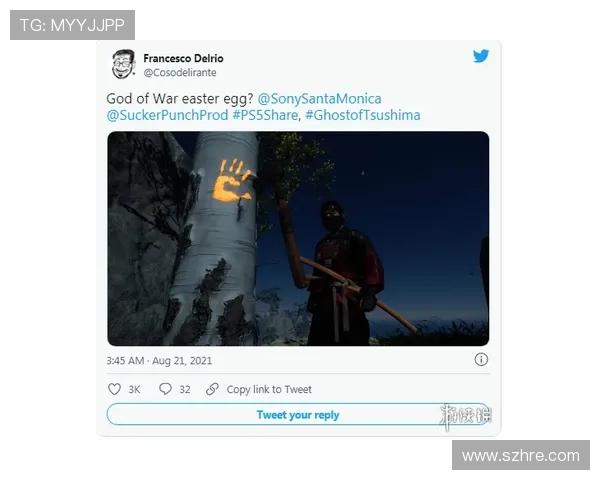
Task: Open the 3:45 AM Aug 21, 2021 timestamp
Action: point(159,360)
